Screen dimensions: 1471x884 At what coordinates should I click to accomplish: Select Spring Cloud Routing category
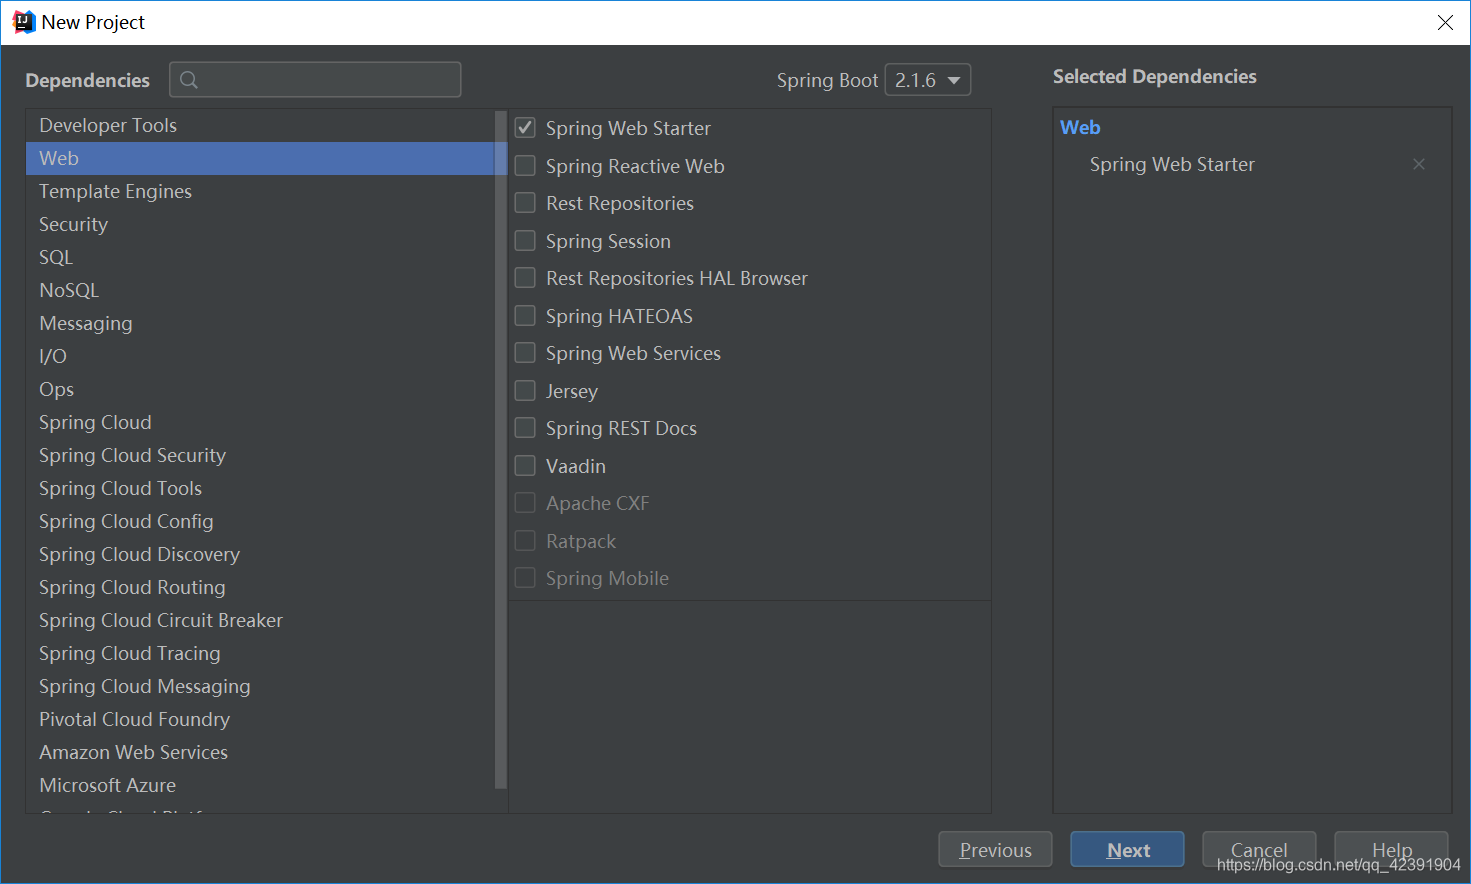pos(260,587)
